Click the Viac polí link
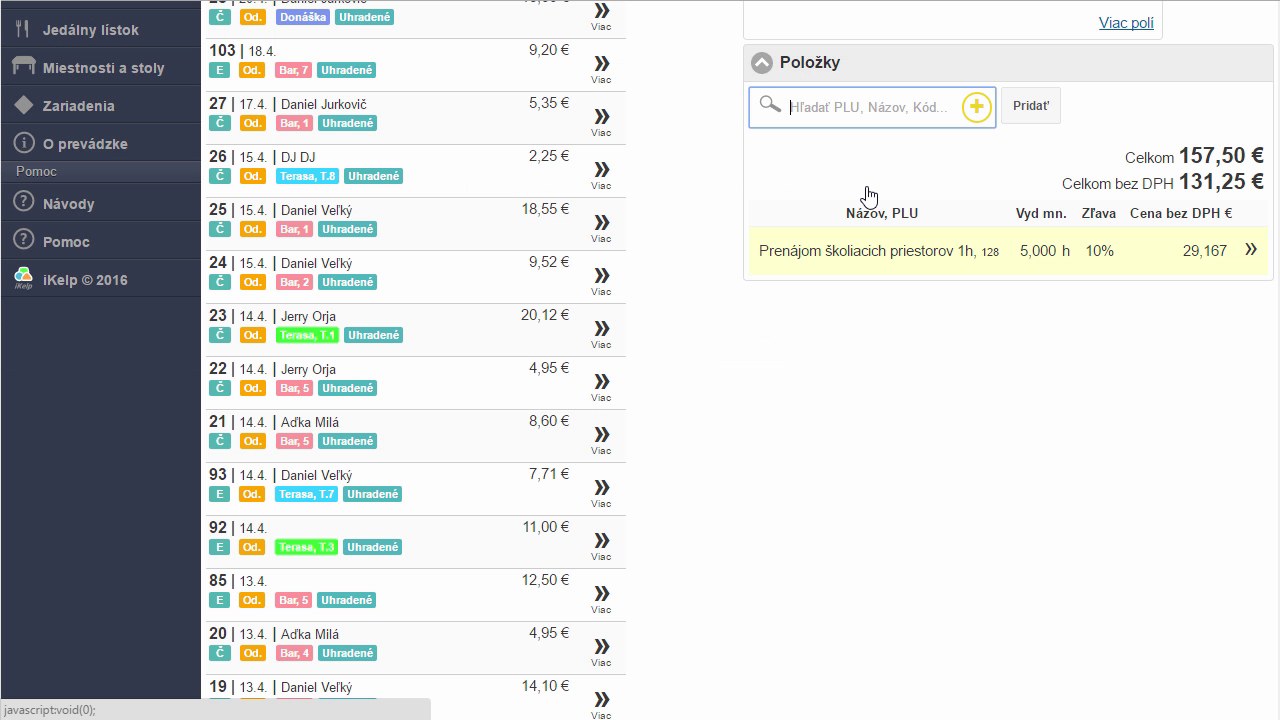The width and height of the screenshot is (1280, 720). pyautogui.click(x=1126, y=22)
